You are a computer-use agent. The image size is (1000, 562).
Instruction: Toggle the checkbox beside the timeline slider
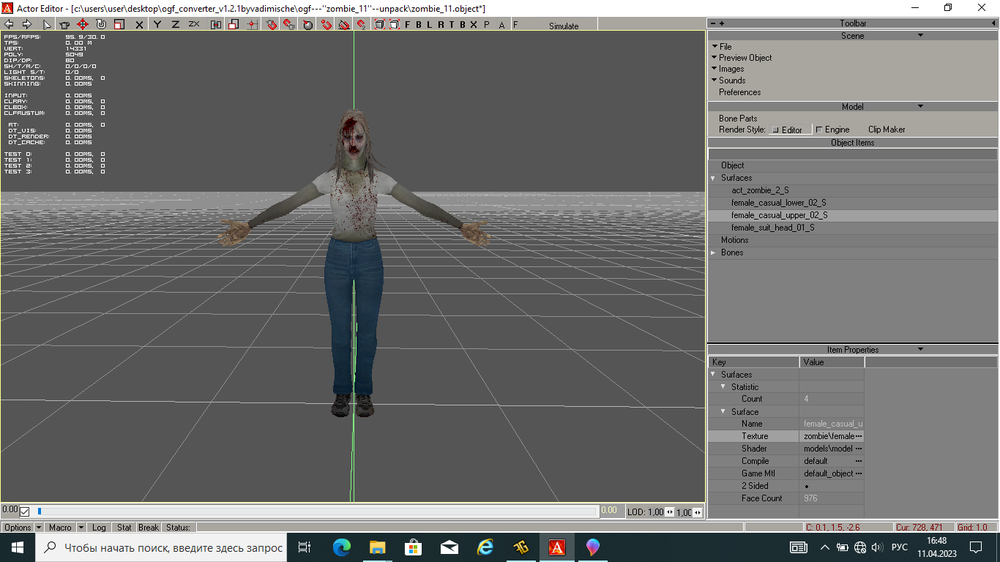(25, 512)
